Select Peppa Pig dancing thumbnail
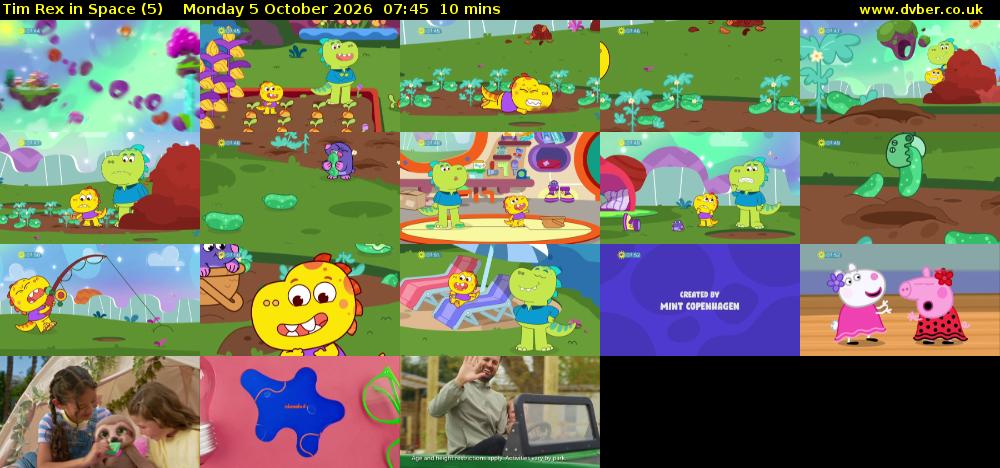The image size is (1000, 468). (900, 300)
